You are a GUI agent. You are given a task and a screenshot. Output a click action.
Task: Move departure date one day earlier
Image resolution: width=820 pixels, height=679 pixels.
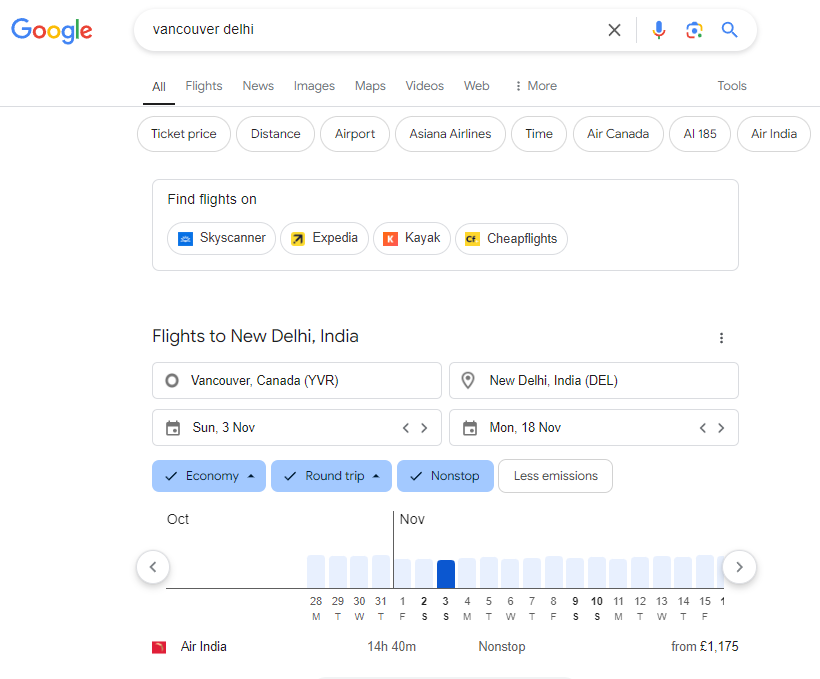pos(406,428)
